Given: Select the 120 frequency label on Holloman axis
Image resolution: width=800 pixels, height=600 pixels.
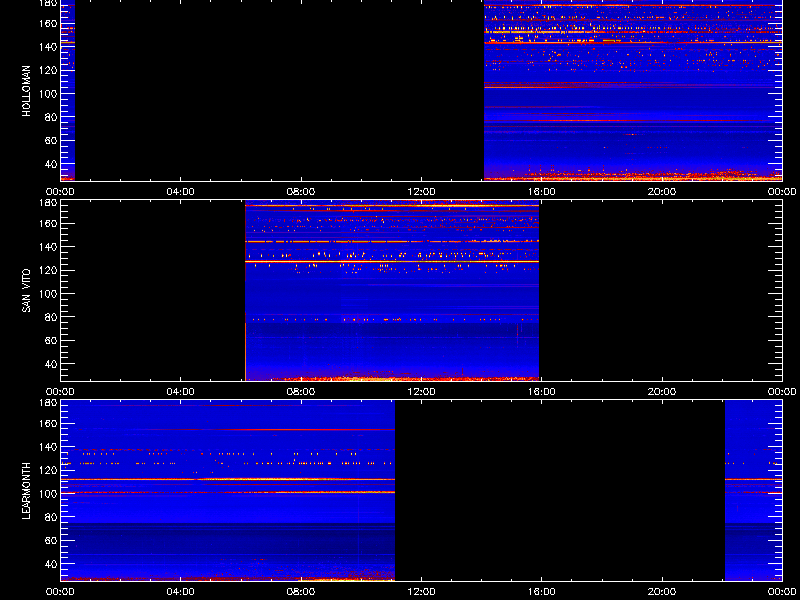Looking at the screenshot, I should 49,70.
